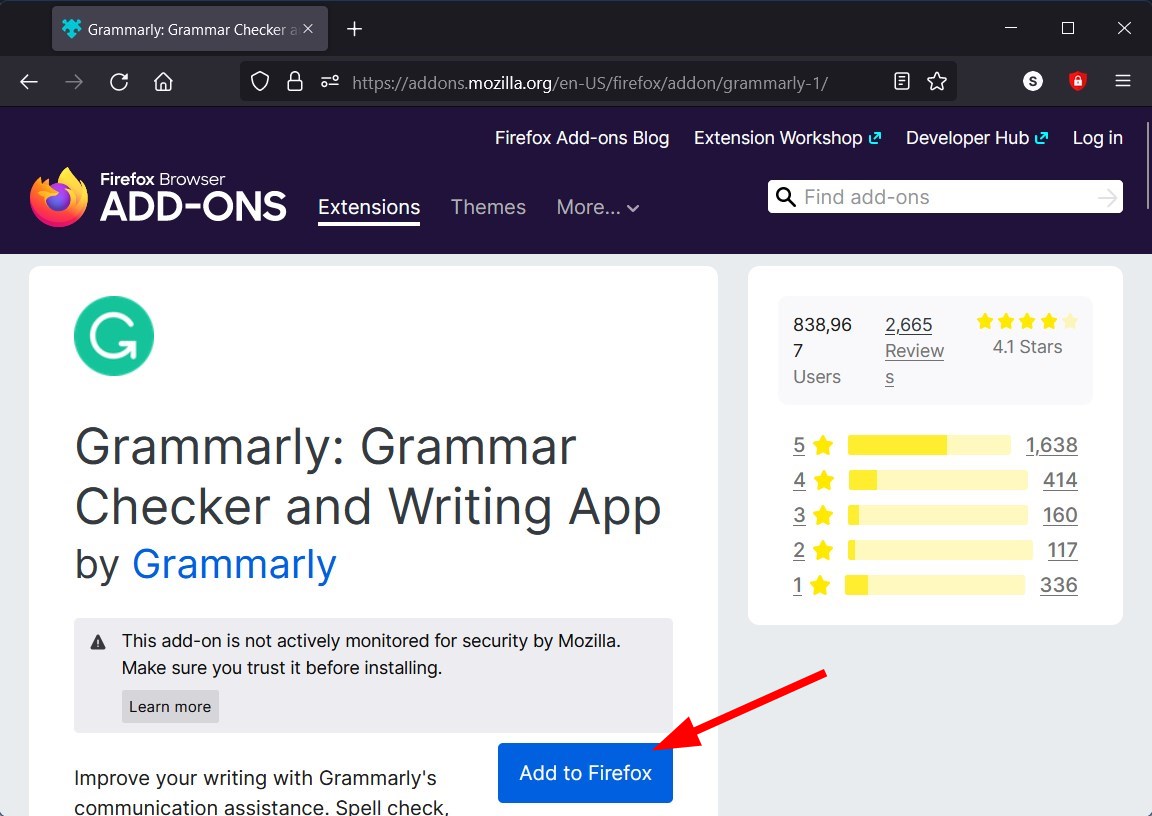
Task: Click the search magnifier icon
Action: click(x=785, y=197)
